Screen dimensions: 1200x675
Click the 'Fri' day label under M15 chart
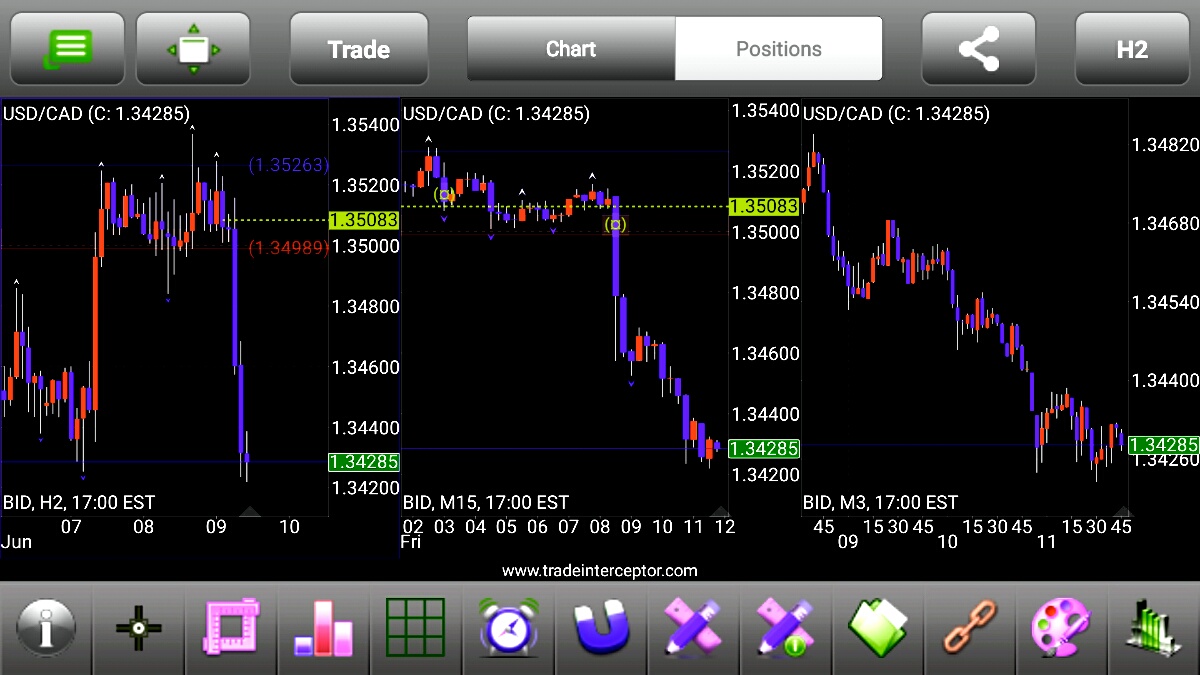(x=411, y=542)
